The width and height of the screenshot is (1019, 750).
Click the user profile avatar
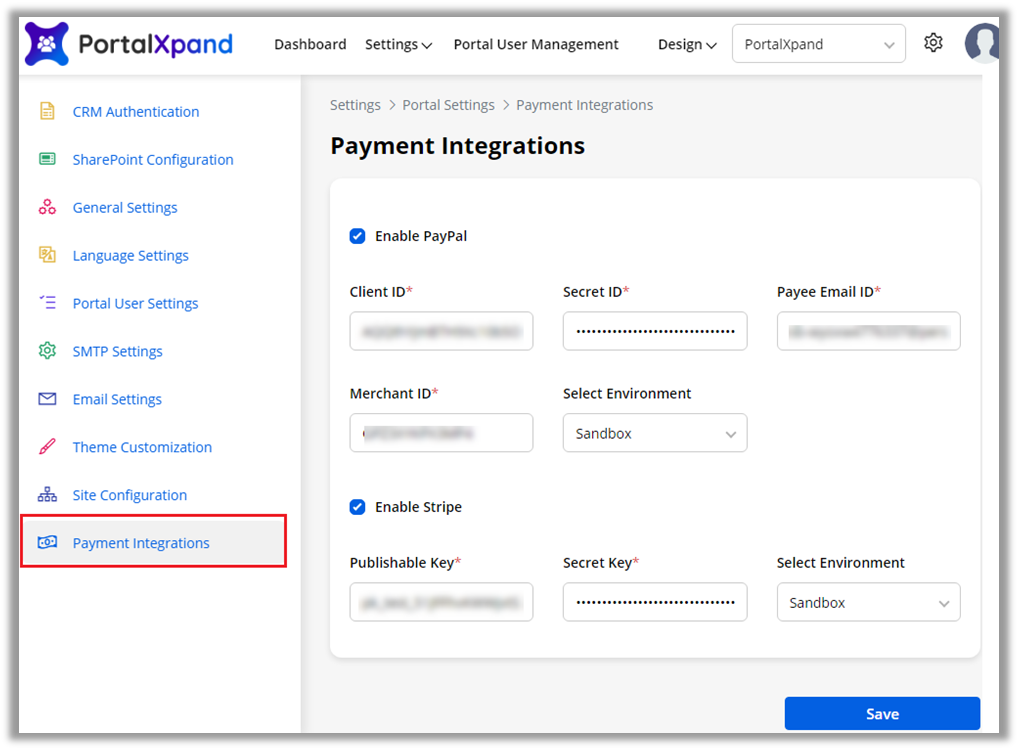coord(982,44)
